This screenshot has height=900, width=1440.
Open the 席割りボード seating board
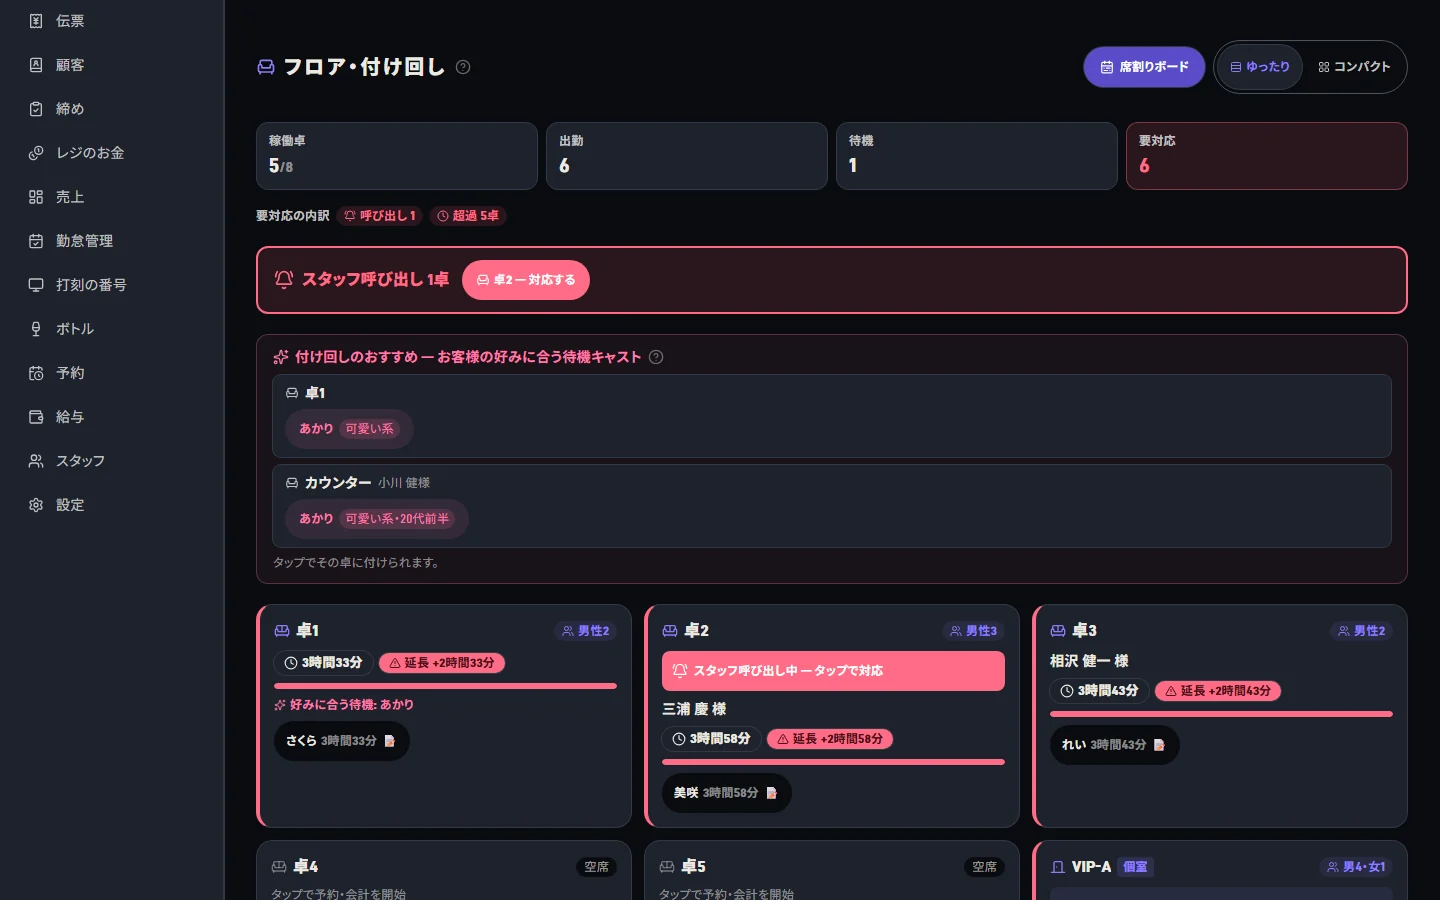point(1144,67)
